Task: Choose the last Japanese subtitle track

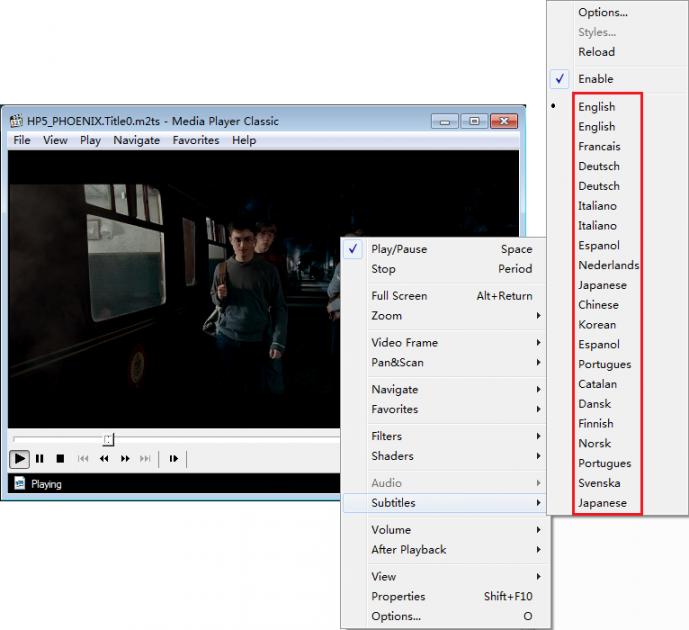Action: [x=618, y=503]
